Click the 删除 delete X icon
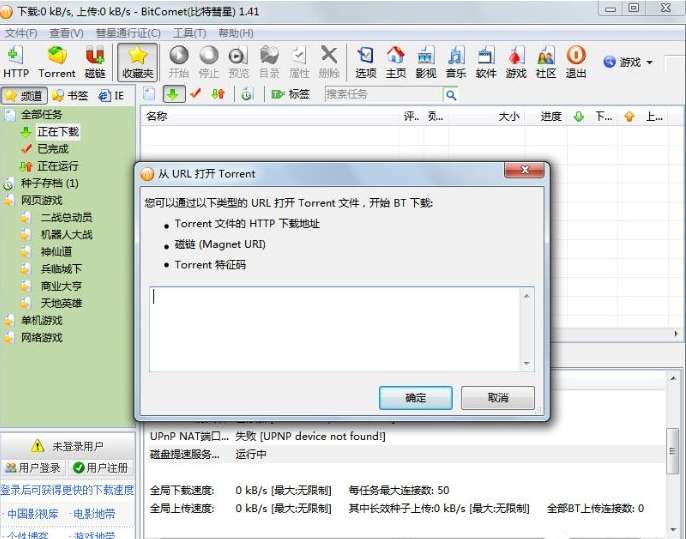Viewport: 686px width, 539px height. coord(329,62)
